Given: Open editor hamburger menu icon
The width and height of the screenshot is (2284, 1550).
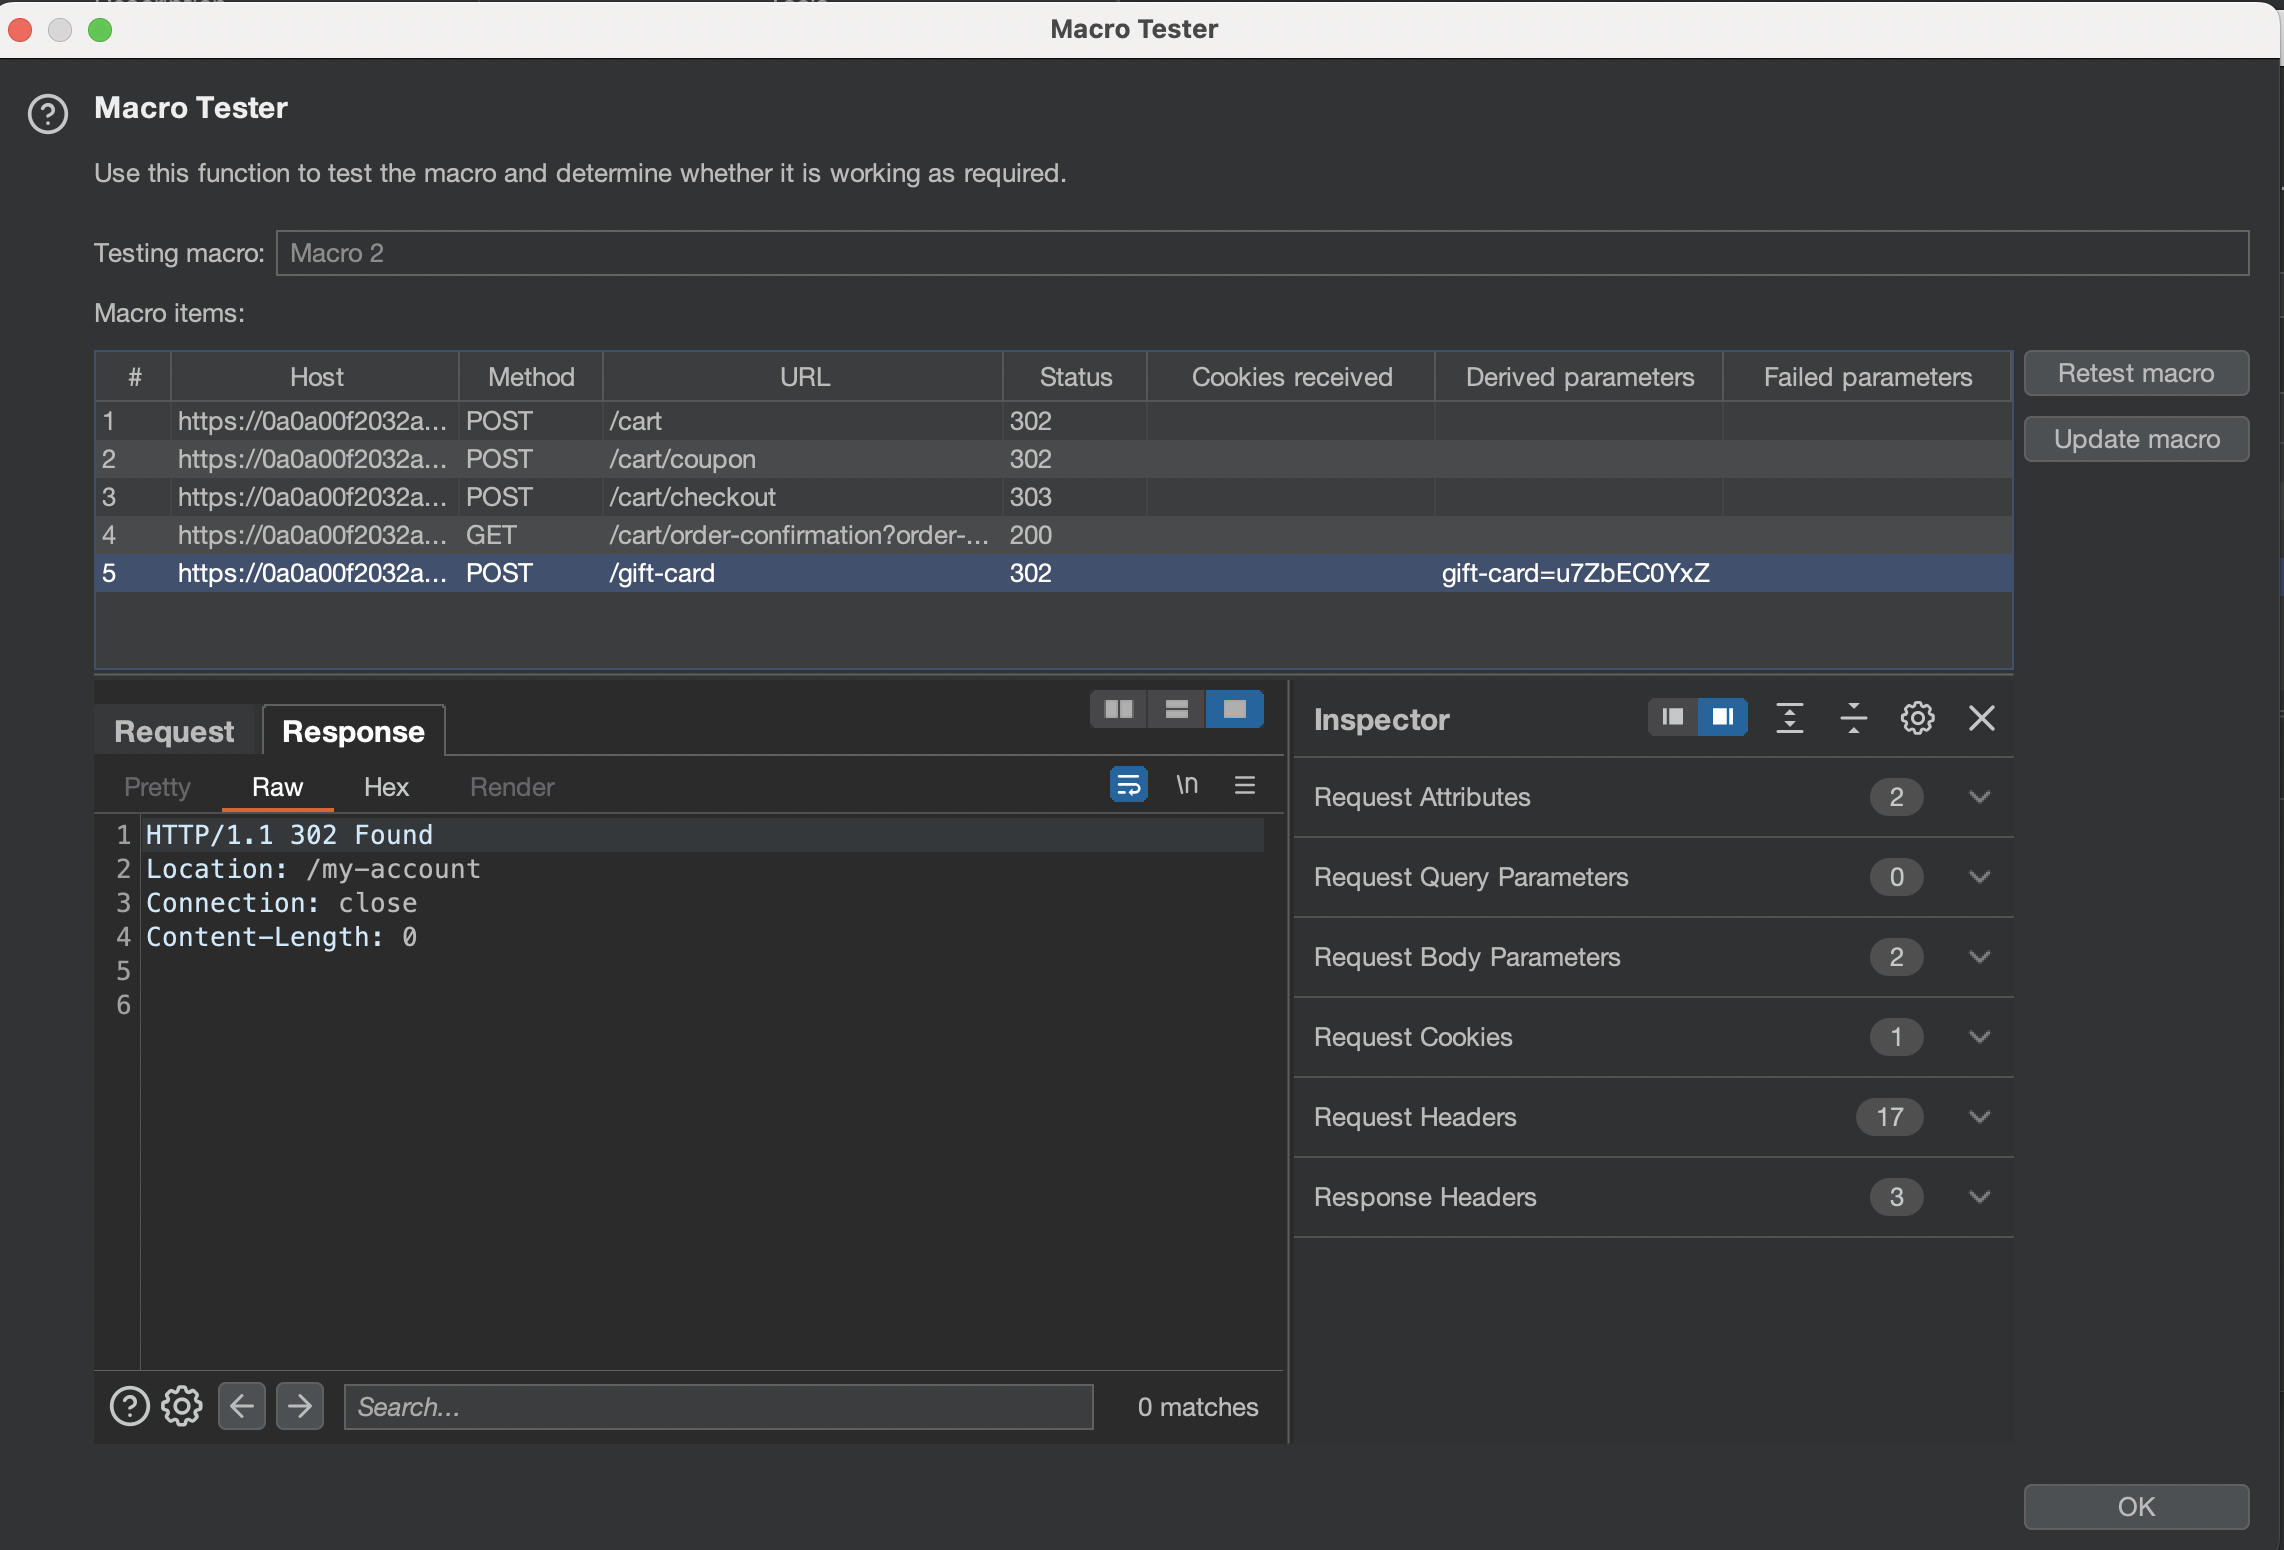Looking at the screenshot, I should (x=1244, y=785).
